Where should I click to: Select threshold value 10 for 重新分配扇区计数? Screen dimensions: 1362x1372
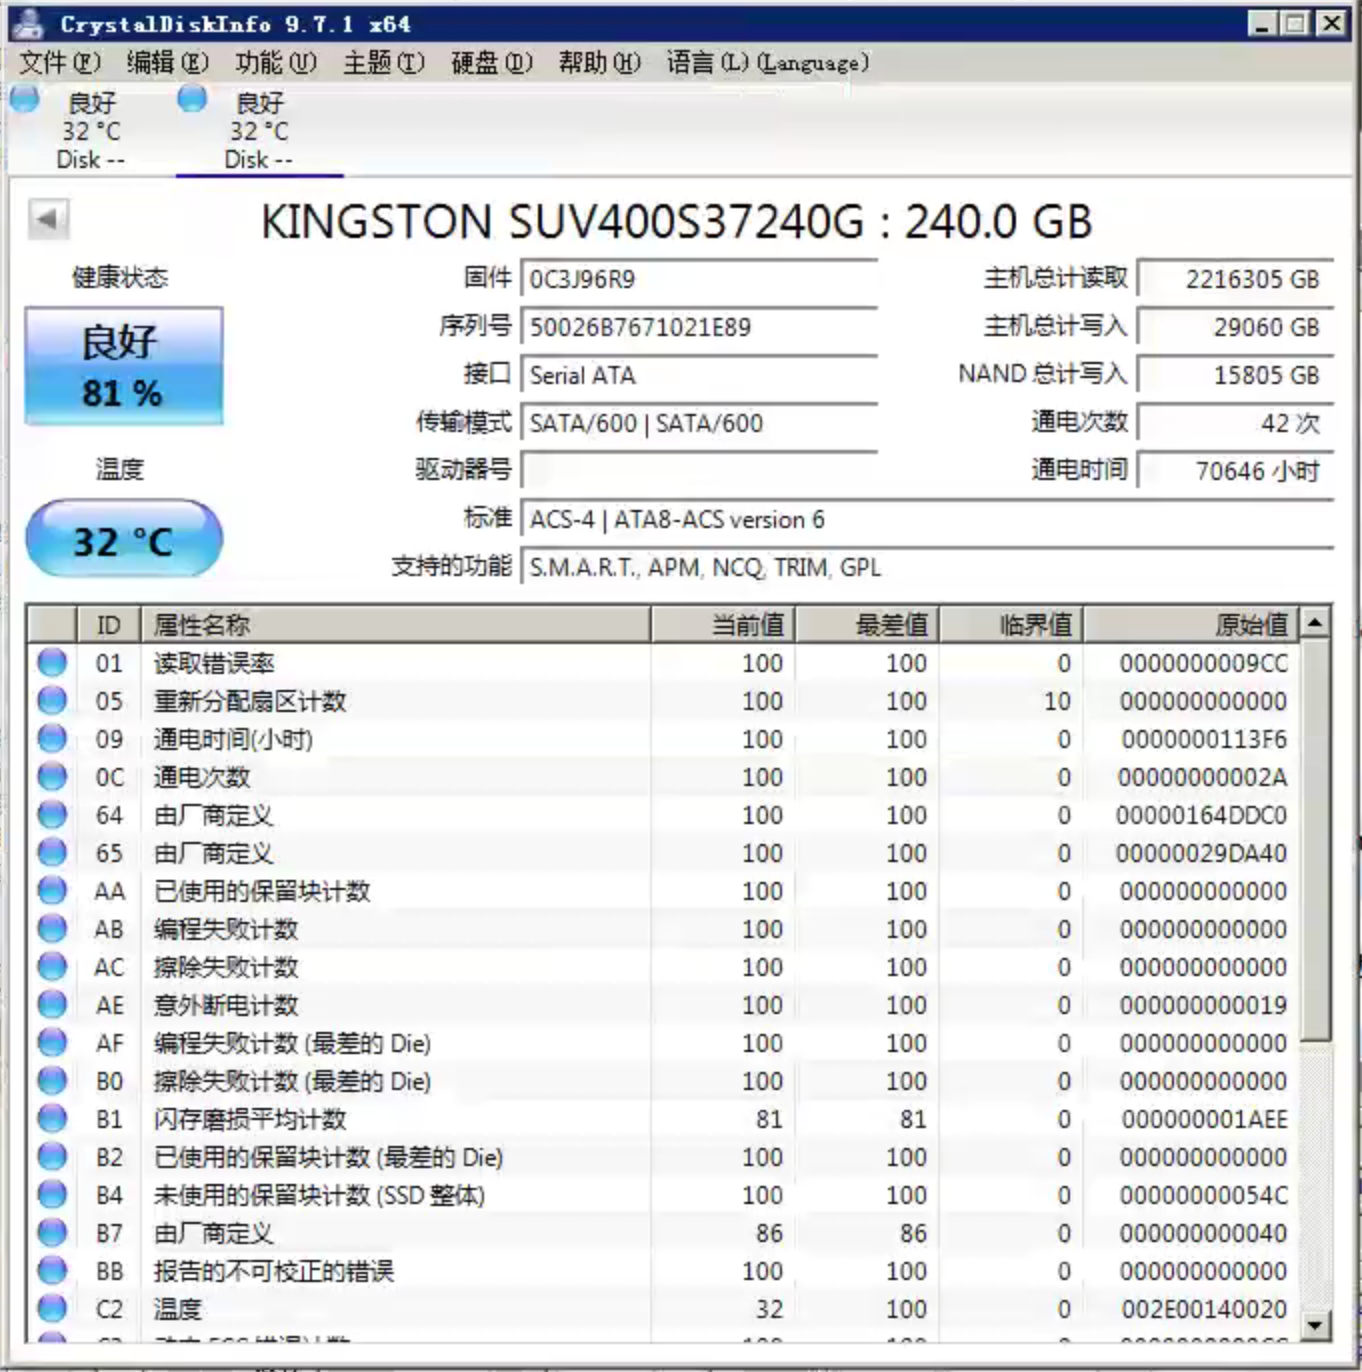point(1057,701)
